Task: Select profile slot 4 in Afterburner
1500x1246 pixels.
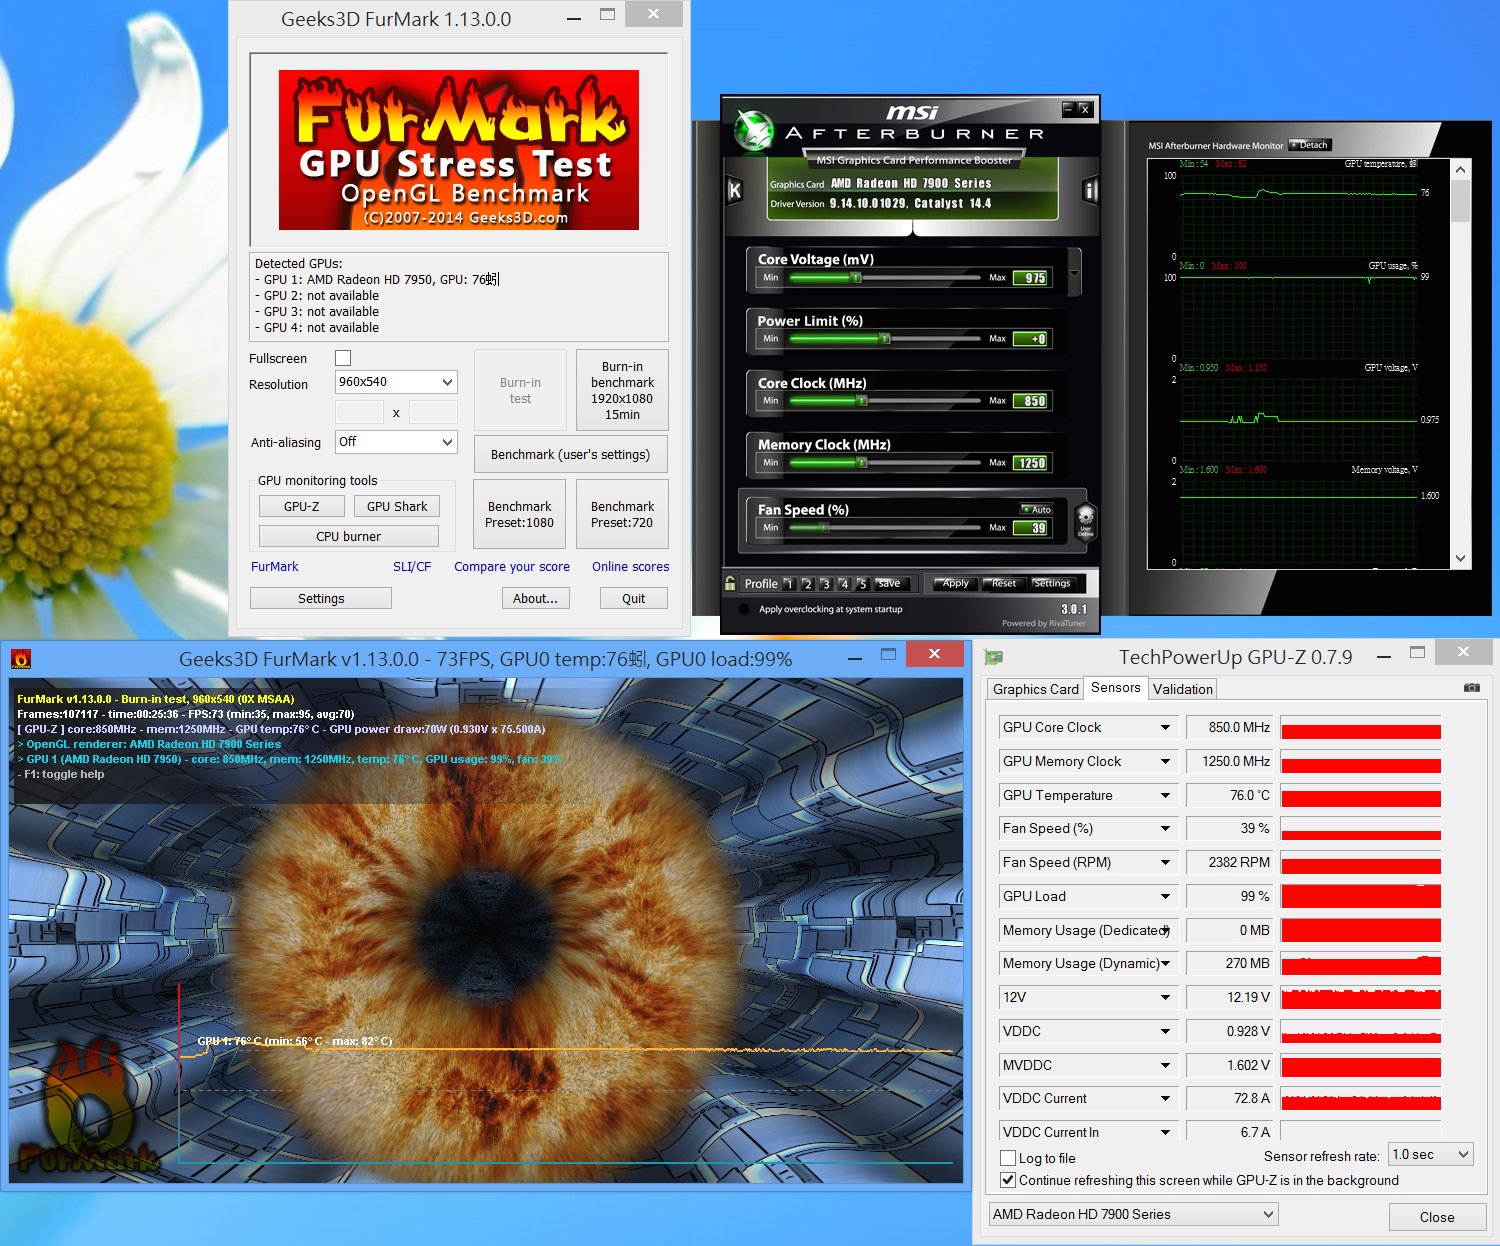Action: (x=843, y=584)
